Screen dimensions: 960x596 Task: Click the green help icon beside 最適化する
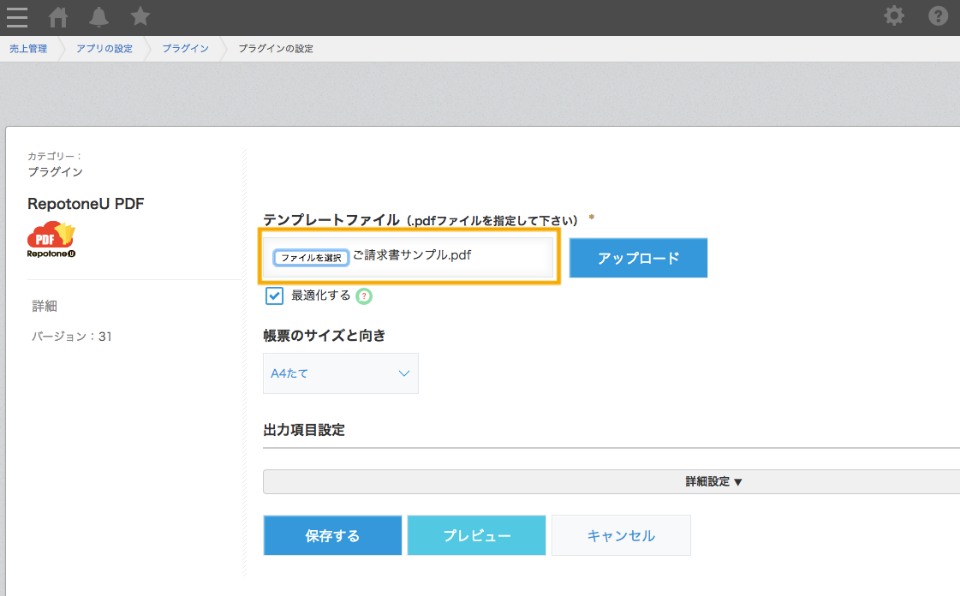364,296
